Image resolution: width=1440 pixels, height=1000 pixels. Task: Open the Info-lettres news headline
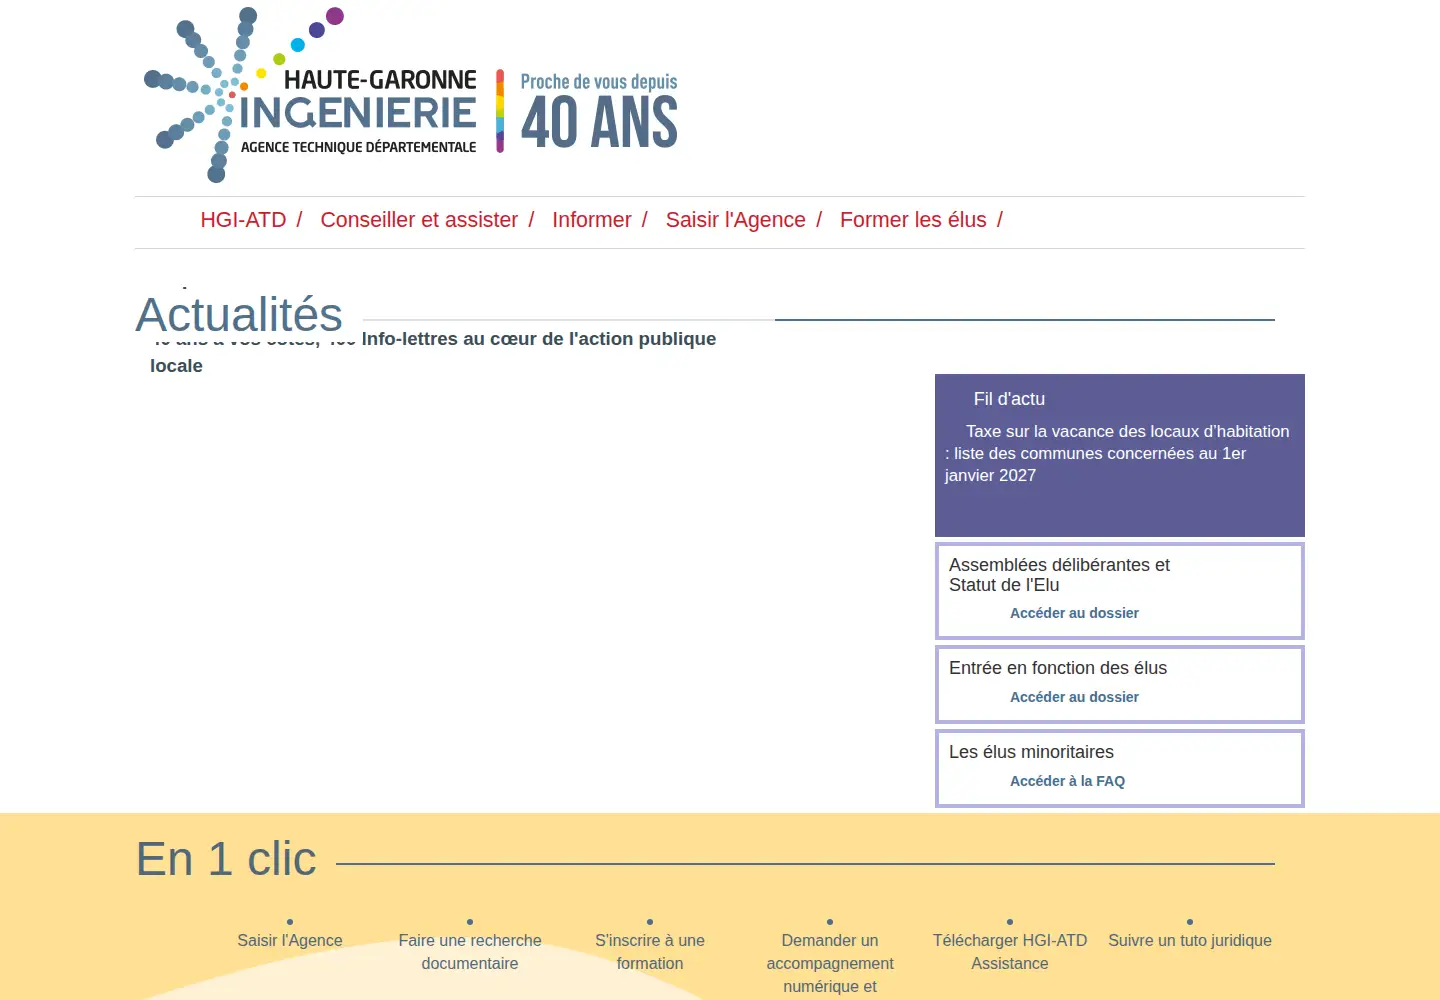pyautogui.click(x=433, y=352)
